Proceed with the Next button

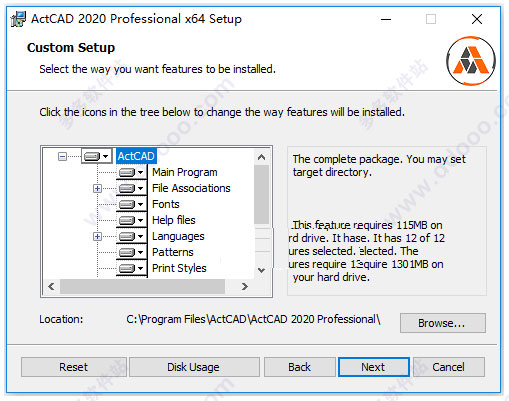point(374,367)
